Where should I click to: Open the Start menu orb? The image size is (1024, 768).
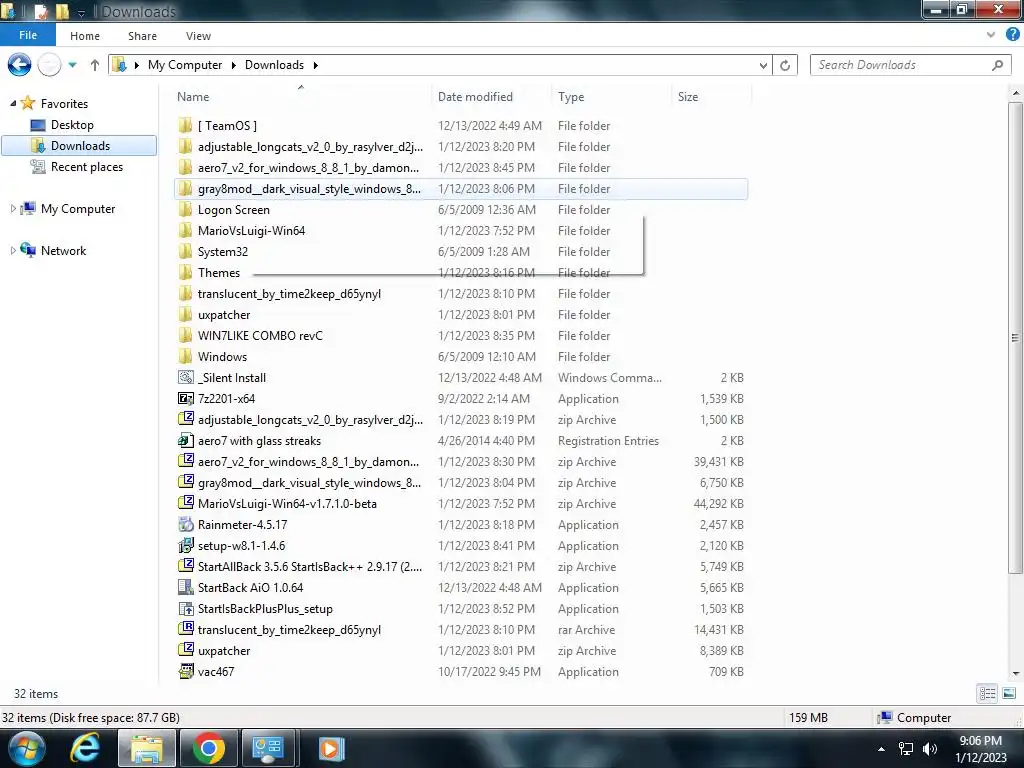point(27,748)
